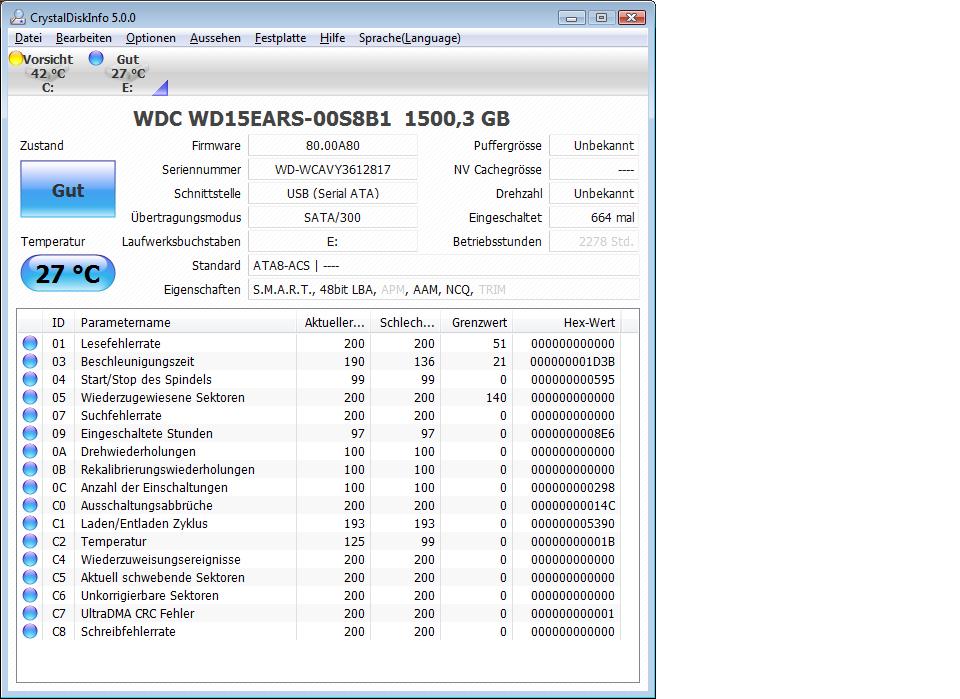Screen dimensions: 960x699
Task: Click status orb for Anzahl der Einschaltungen
Action: pos(30,487)
